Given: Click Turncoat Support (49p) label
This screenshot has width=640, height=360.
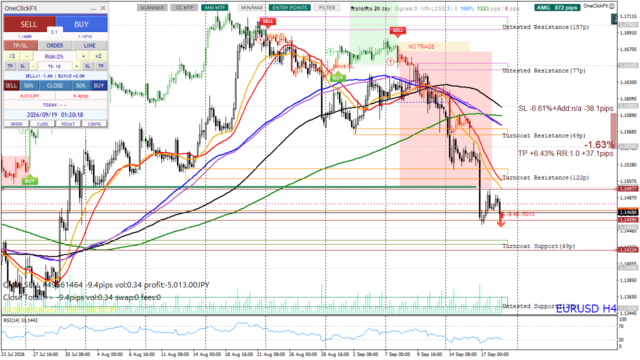Looking at the screenshot, I should coord(538,246).
